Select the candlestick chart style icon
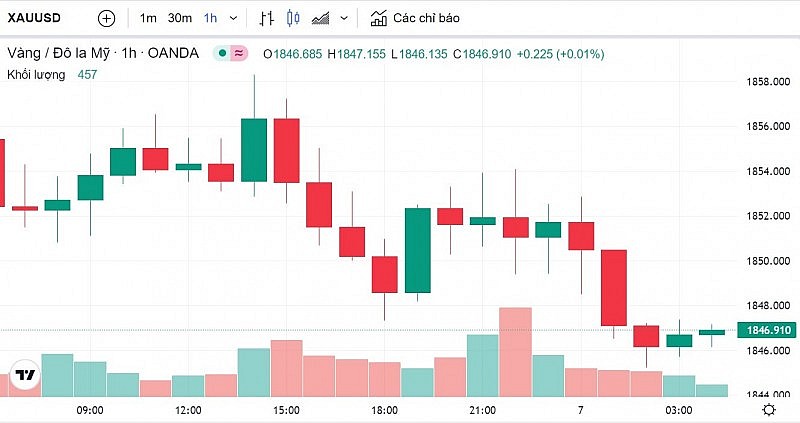Viewport: 800px width, 423px height. (x=293, y=18)
